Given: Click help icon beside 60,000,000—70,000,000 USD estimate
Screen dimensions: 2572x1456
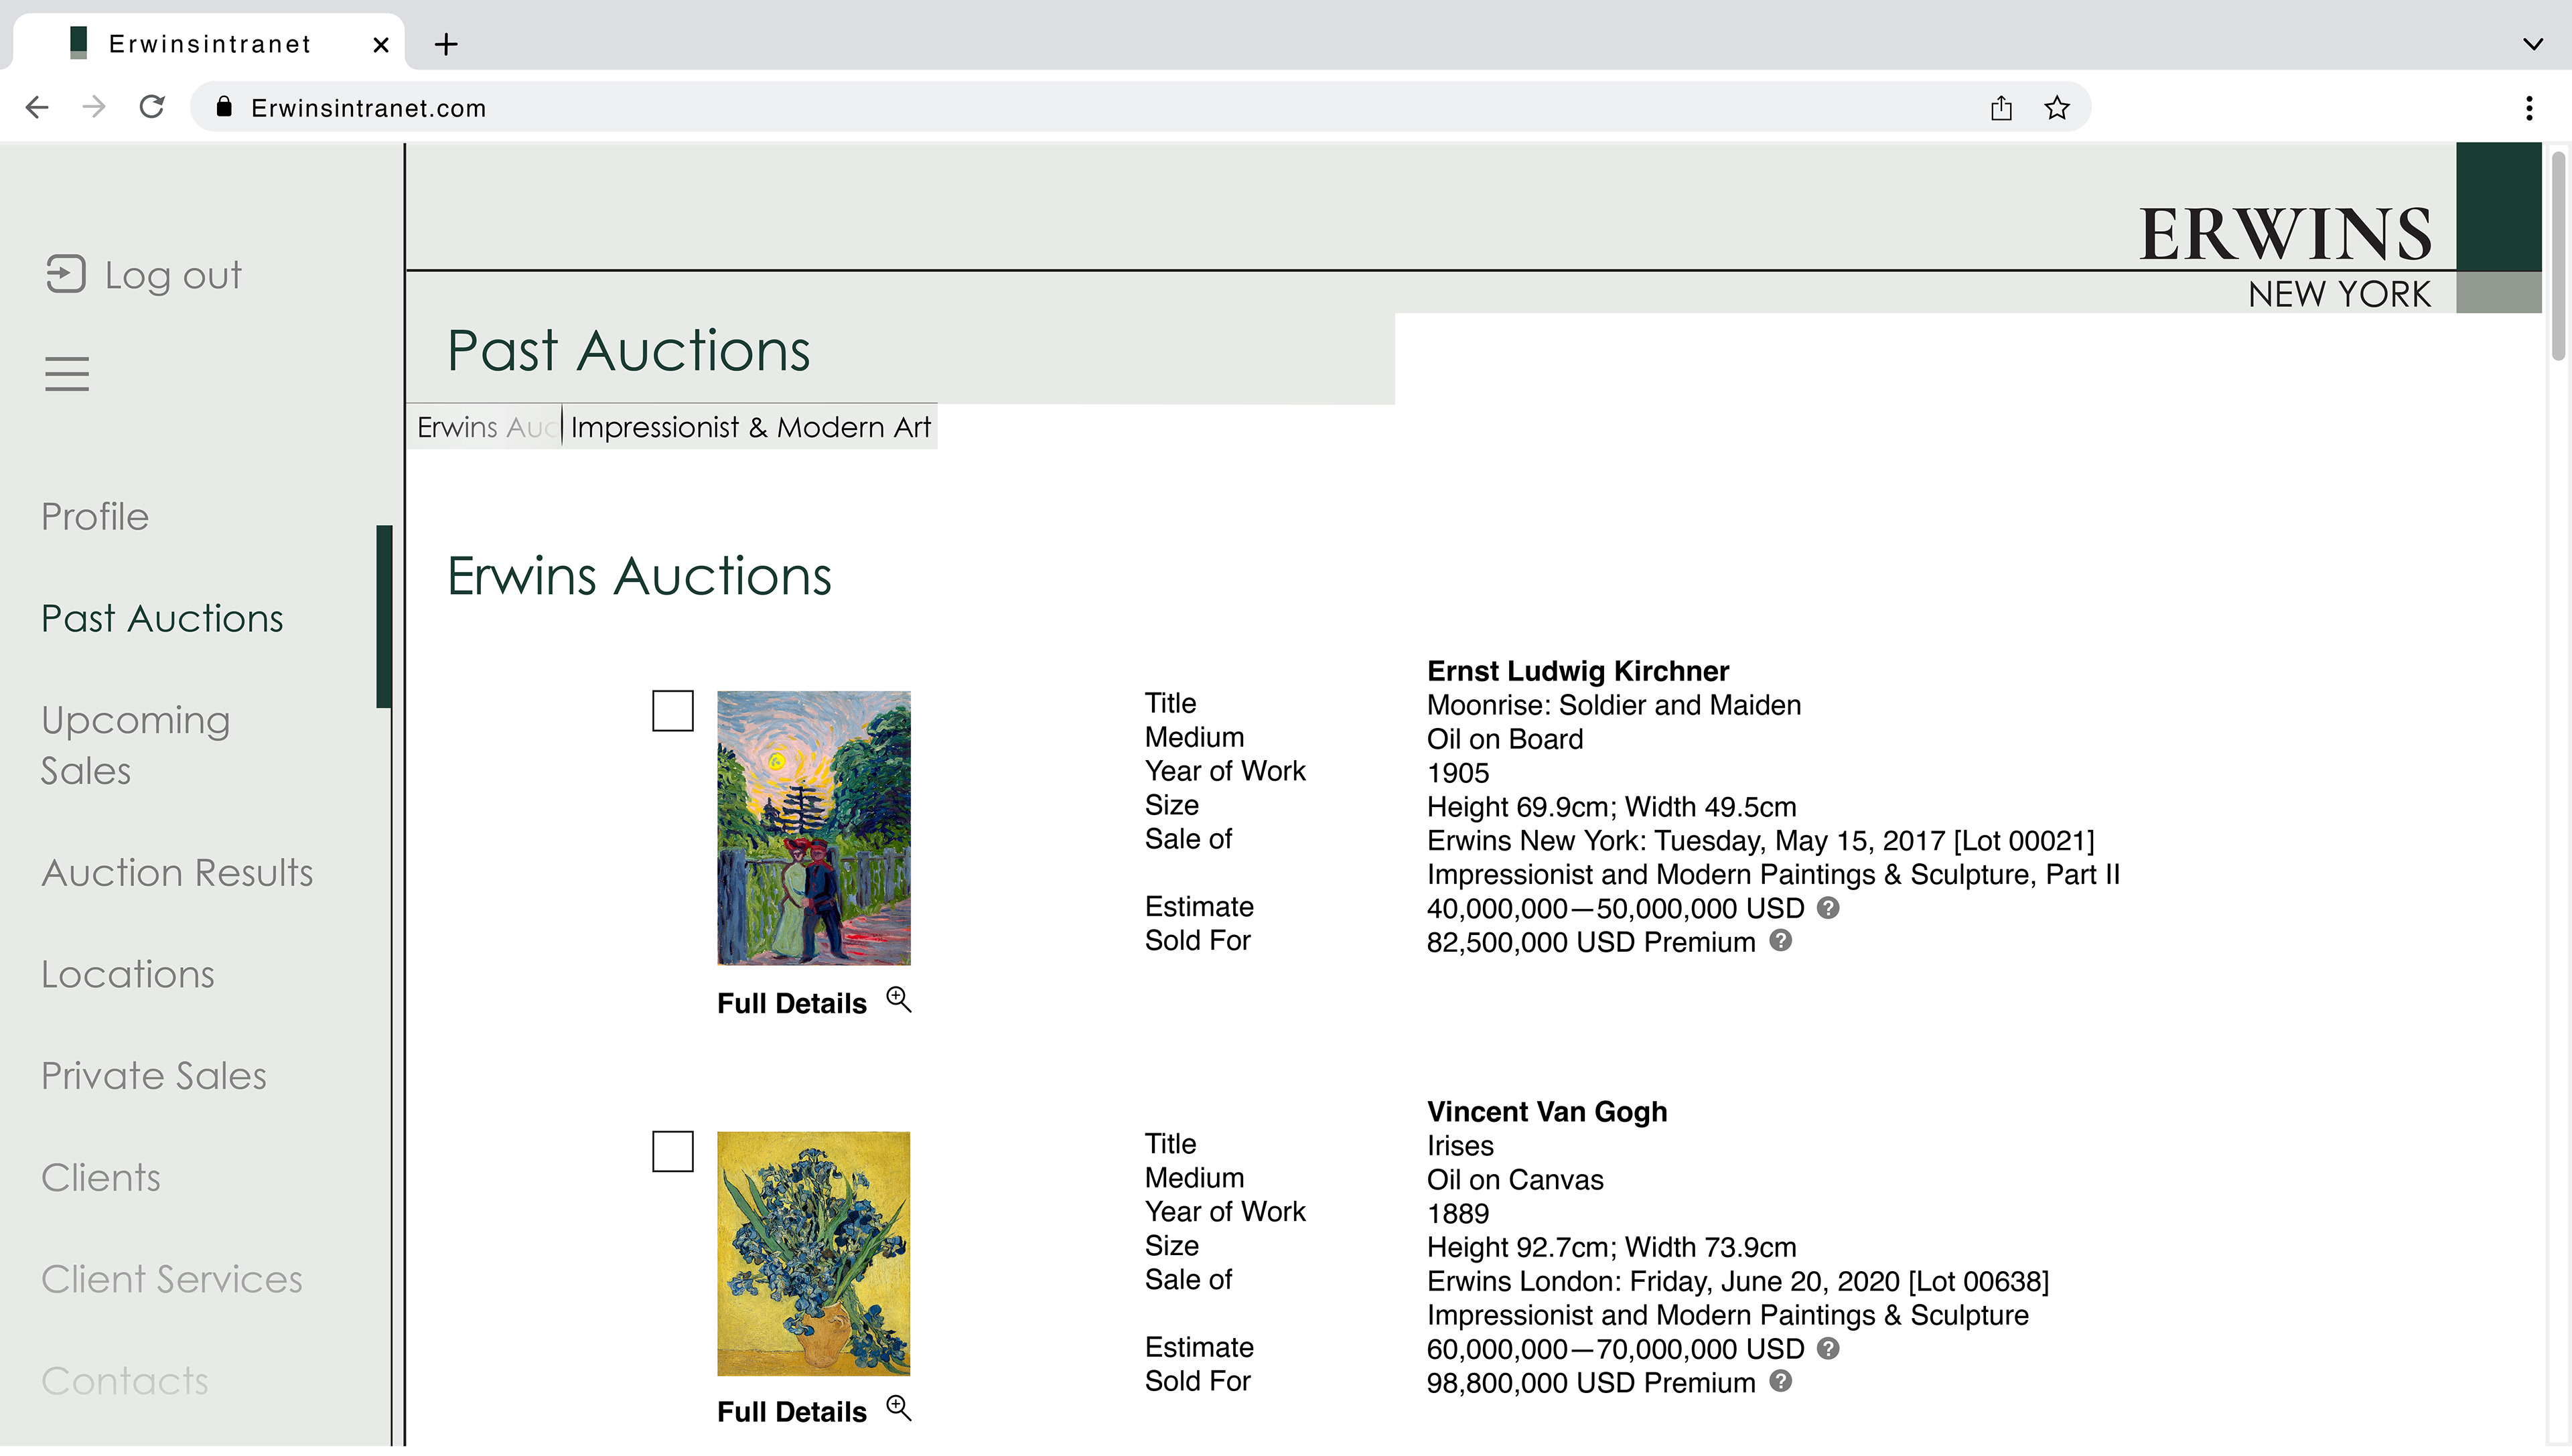Looking at the screenshot, I should [x=1828, y=1348].
